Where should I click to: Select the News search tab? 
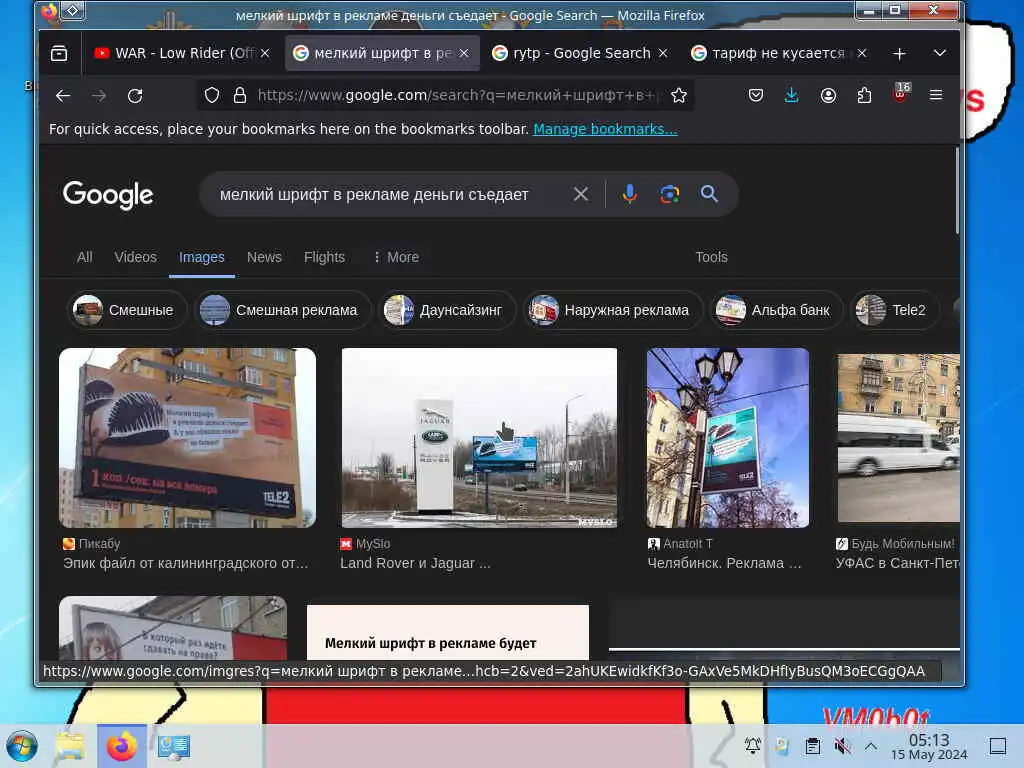point(264,257)
